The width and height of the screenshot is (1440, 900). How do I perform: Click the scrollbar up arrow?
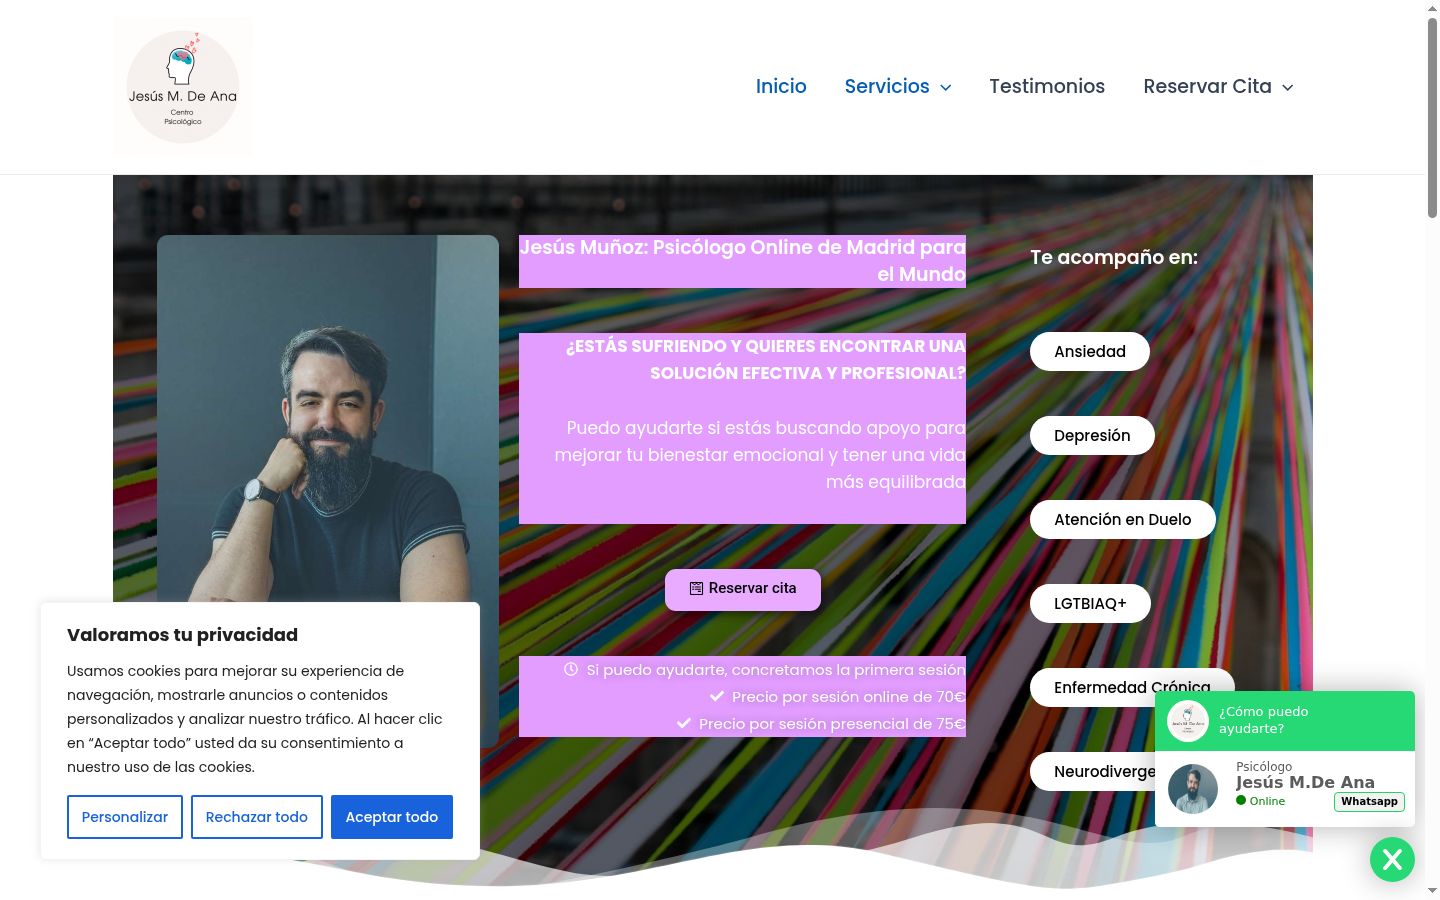pos(1432,8)
